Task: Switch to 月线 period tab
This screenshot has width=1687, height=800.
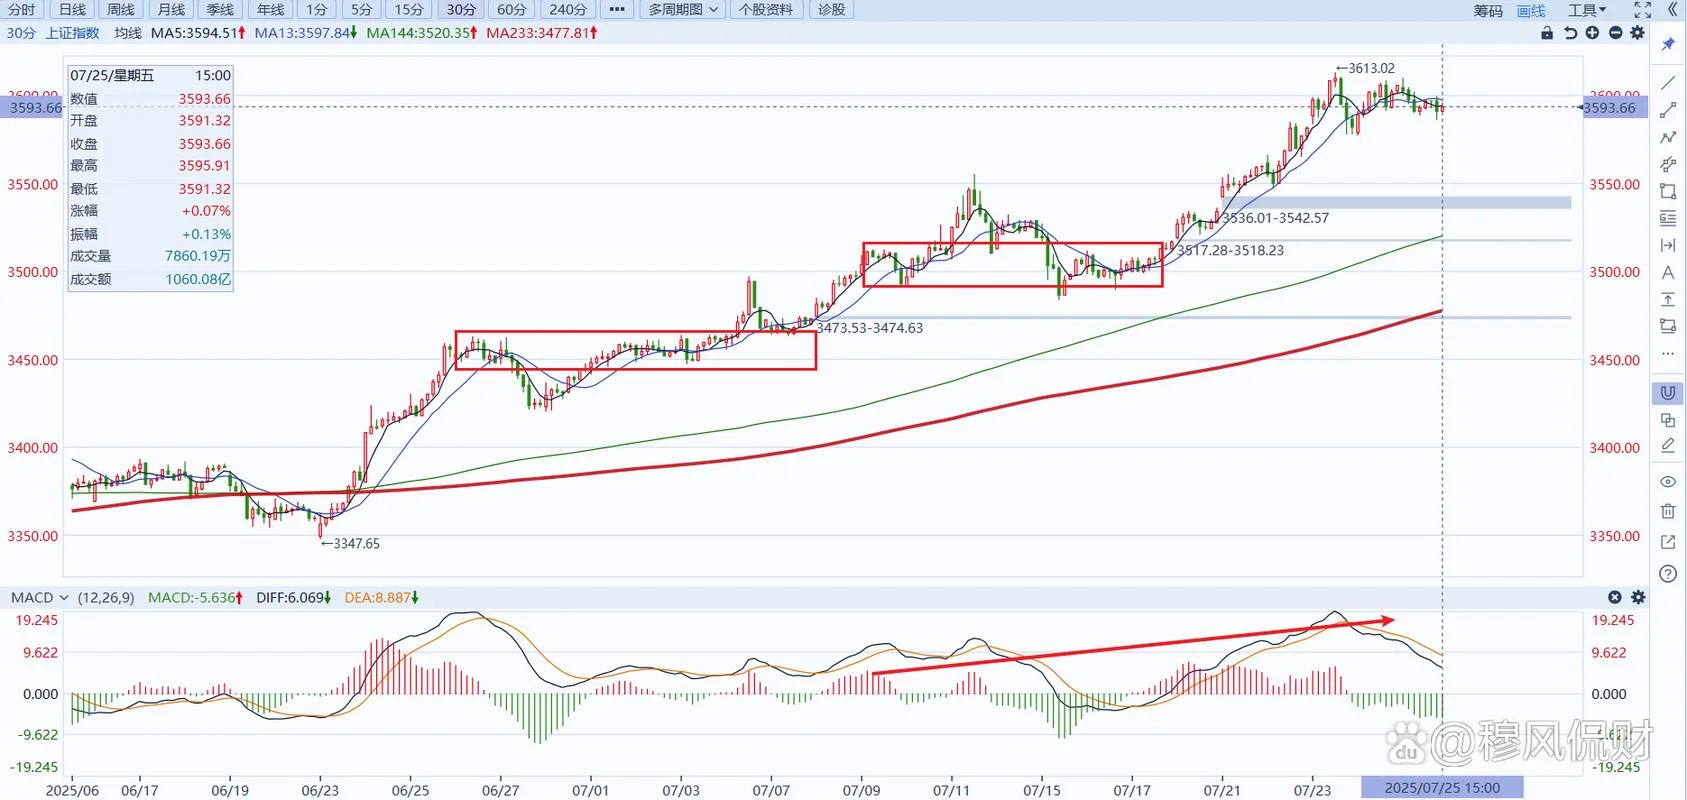Action: pyautogui.click(x=171, y=9)
